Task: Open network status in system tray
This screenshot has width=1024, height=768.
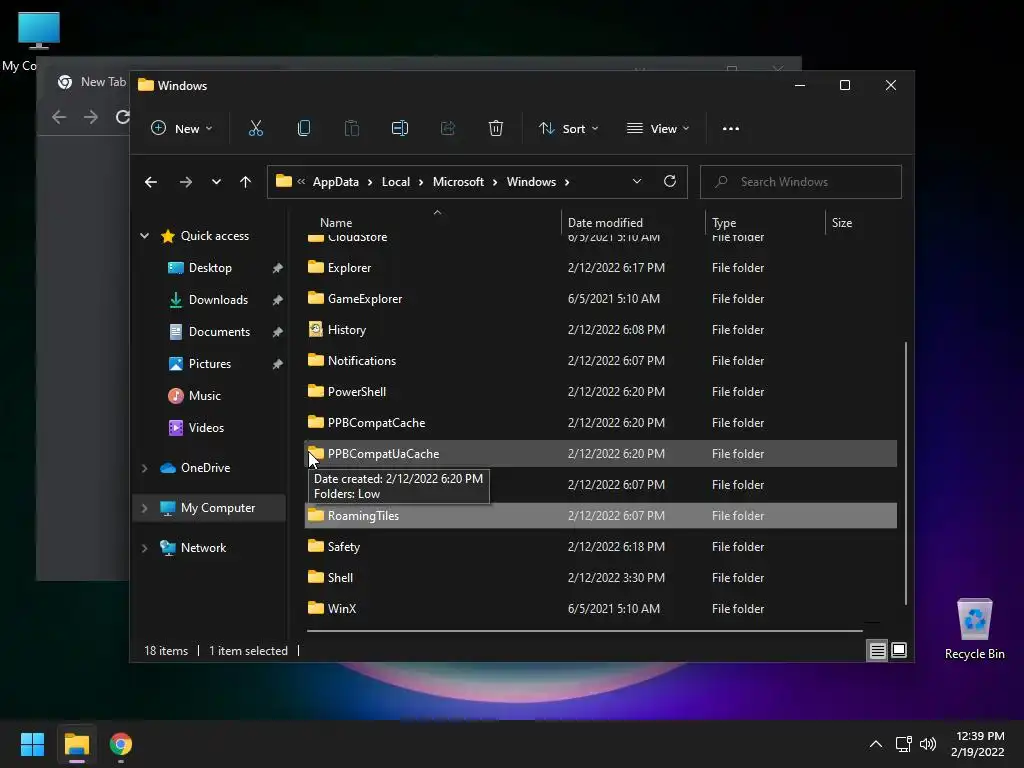Action: [x=903, y=744]
